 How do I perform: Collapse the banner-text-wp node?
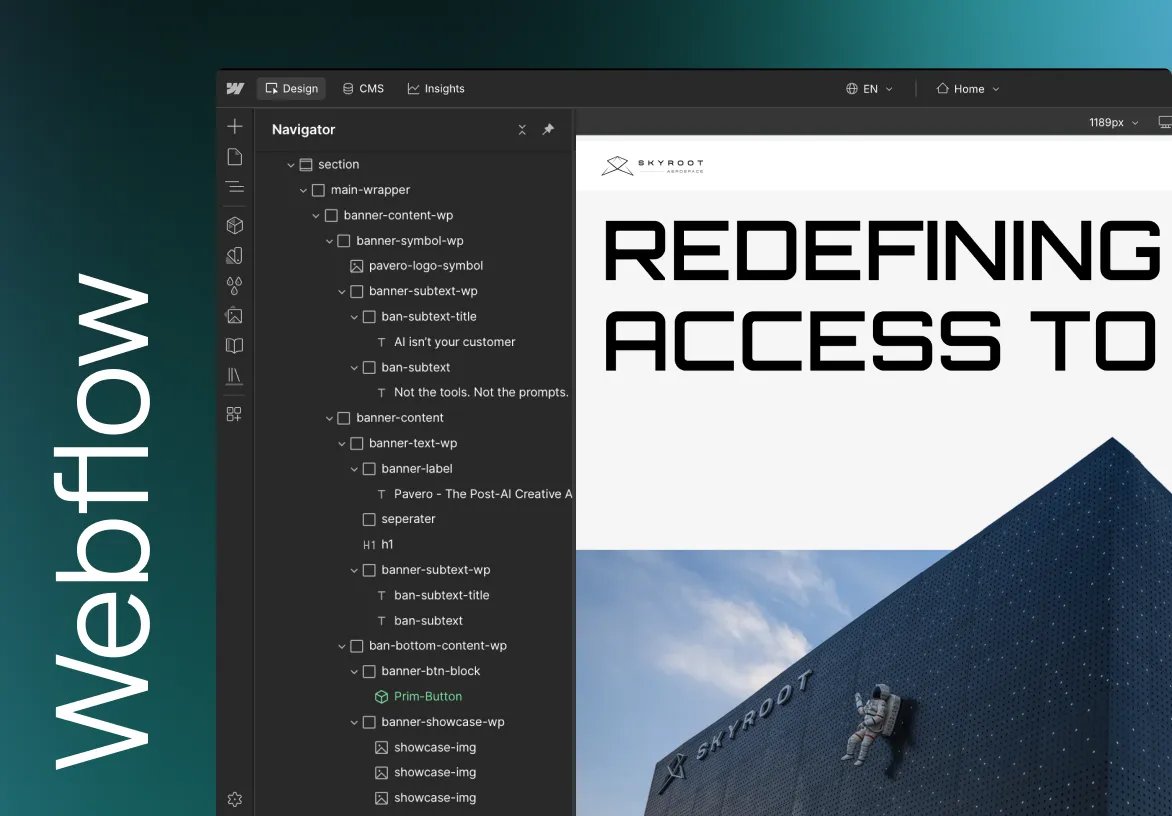[x=342, y=444]
